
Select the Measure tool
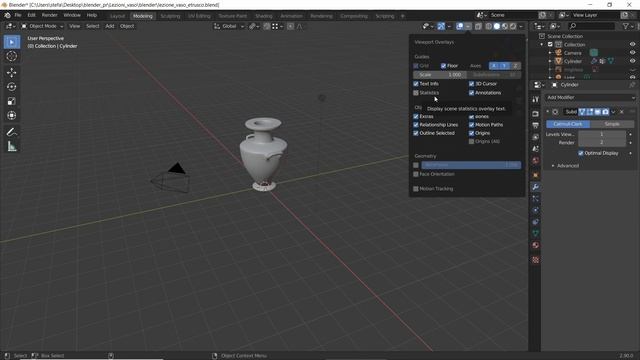point(12,146)
